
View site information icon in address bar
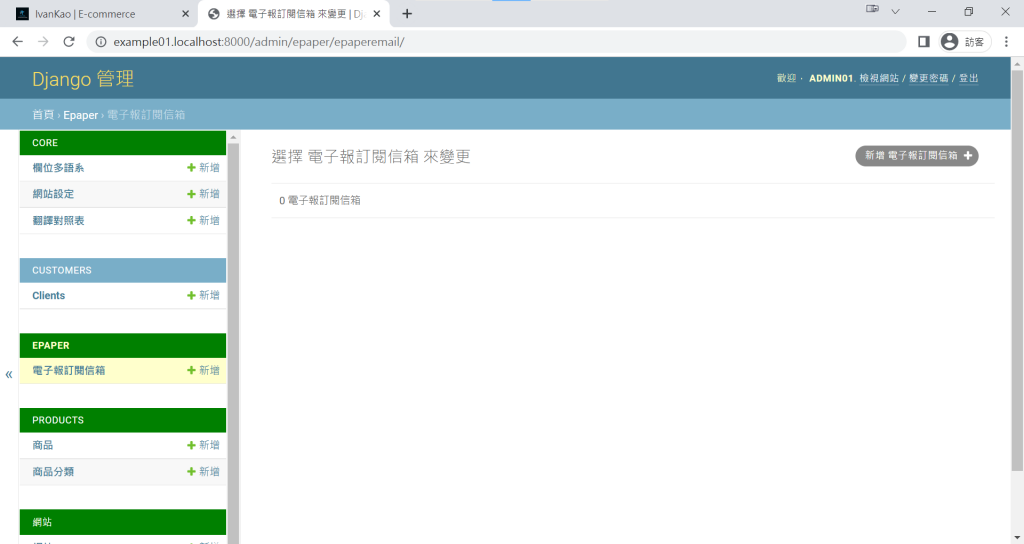click(101, 42)
